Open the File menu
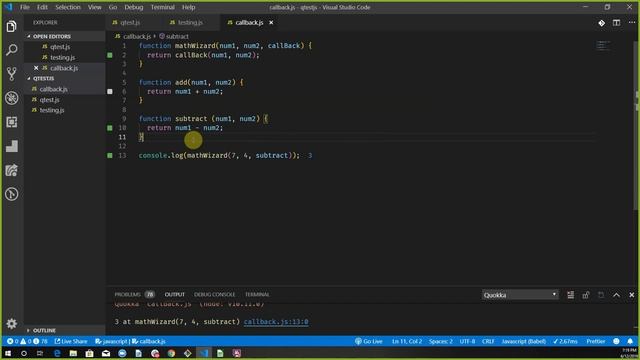Screen dimensions: 640x360 click(24, 7)
